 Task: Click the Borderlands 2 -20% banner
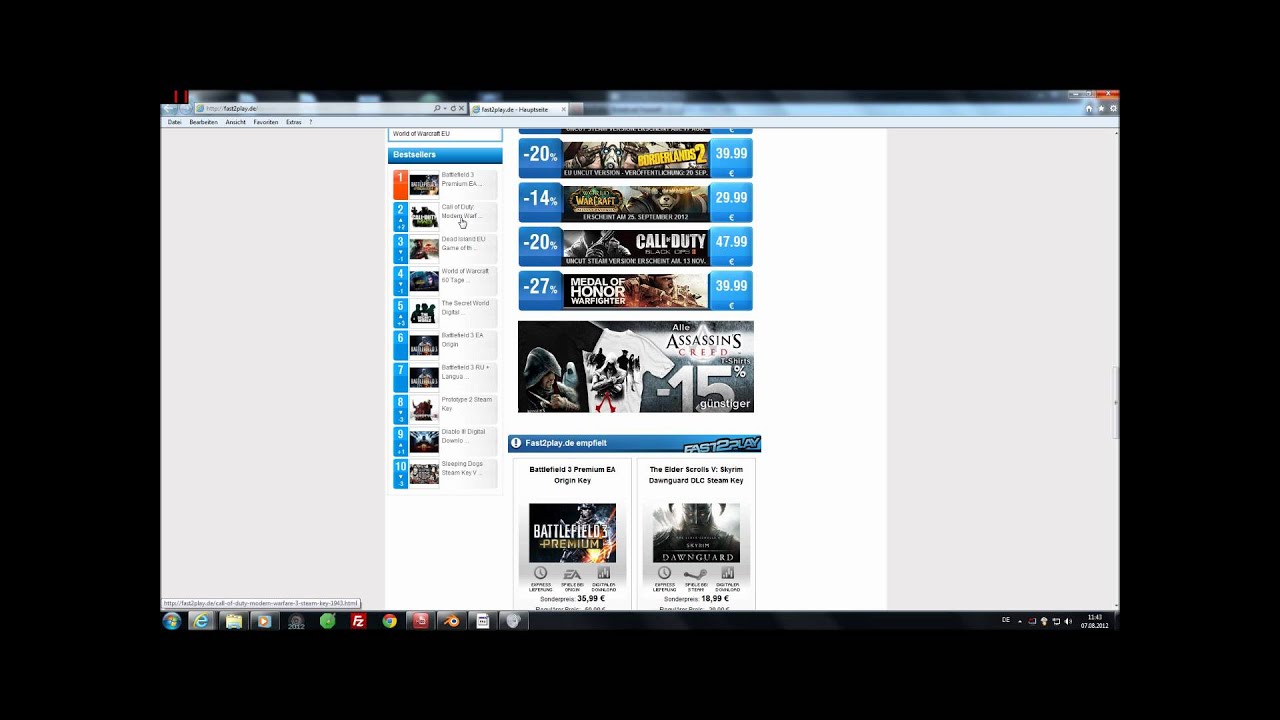pos(635,158)
